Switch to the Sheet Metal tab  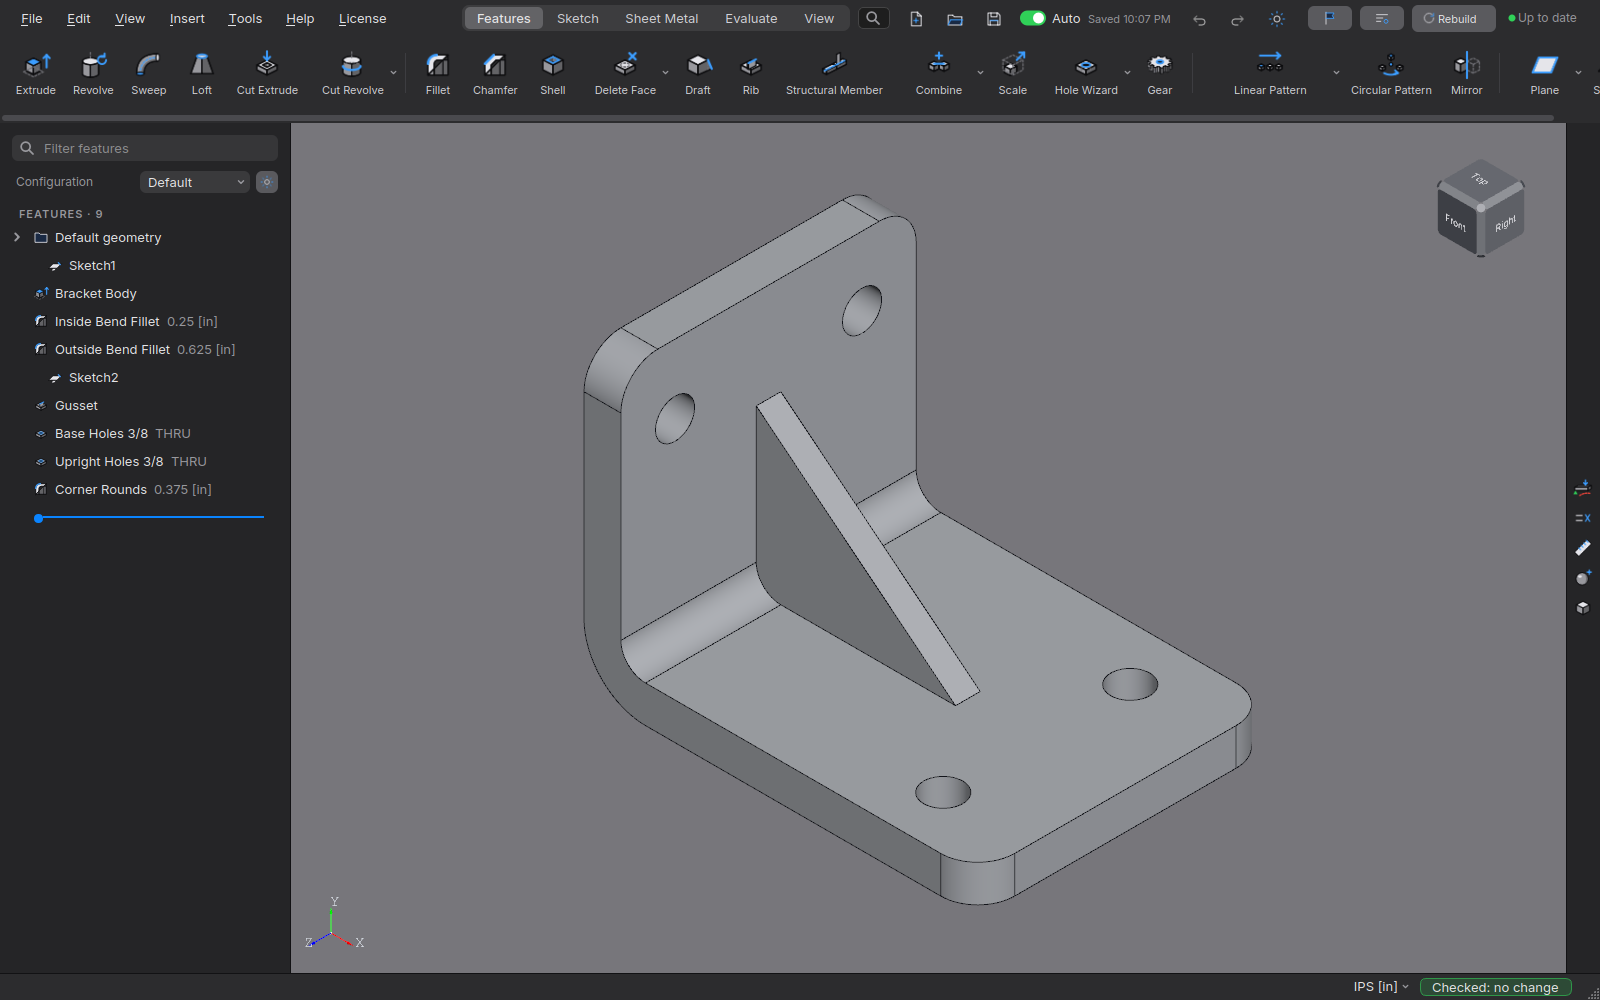[662, 18]
